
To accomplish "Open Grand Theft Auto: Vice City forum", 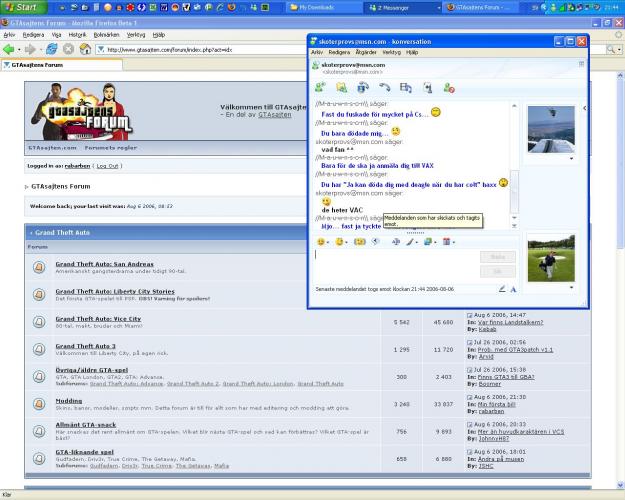I will pos(98,319).
